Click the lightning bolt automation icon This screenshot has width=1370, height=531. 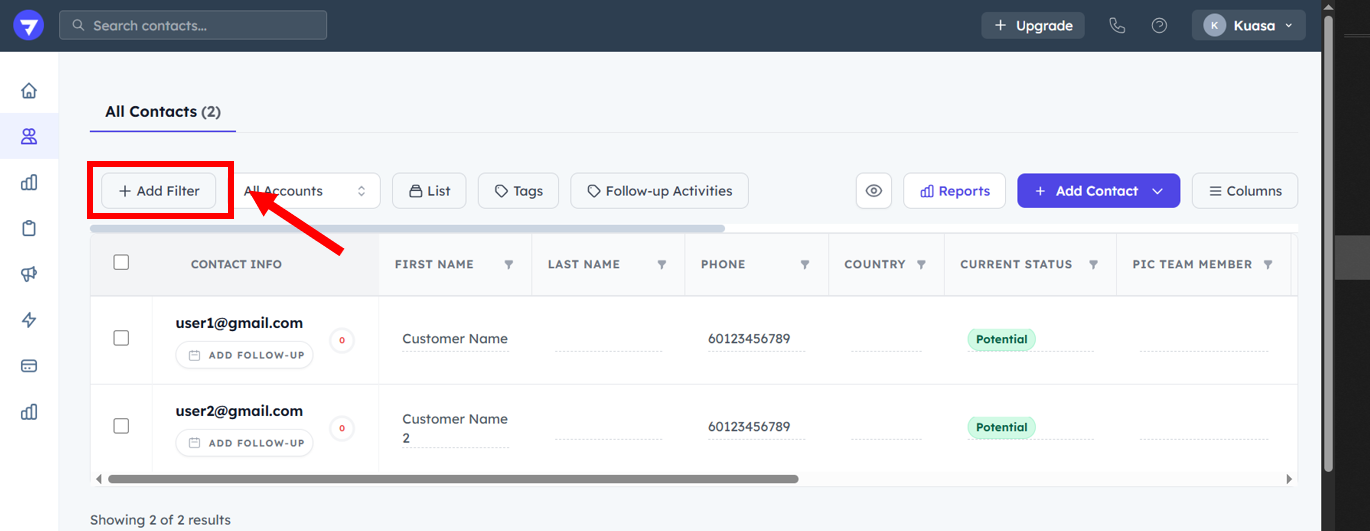29,320
